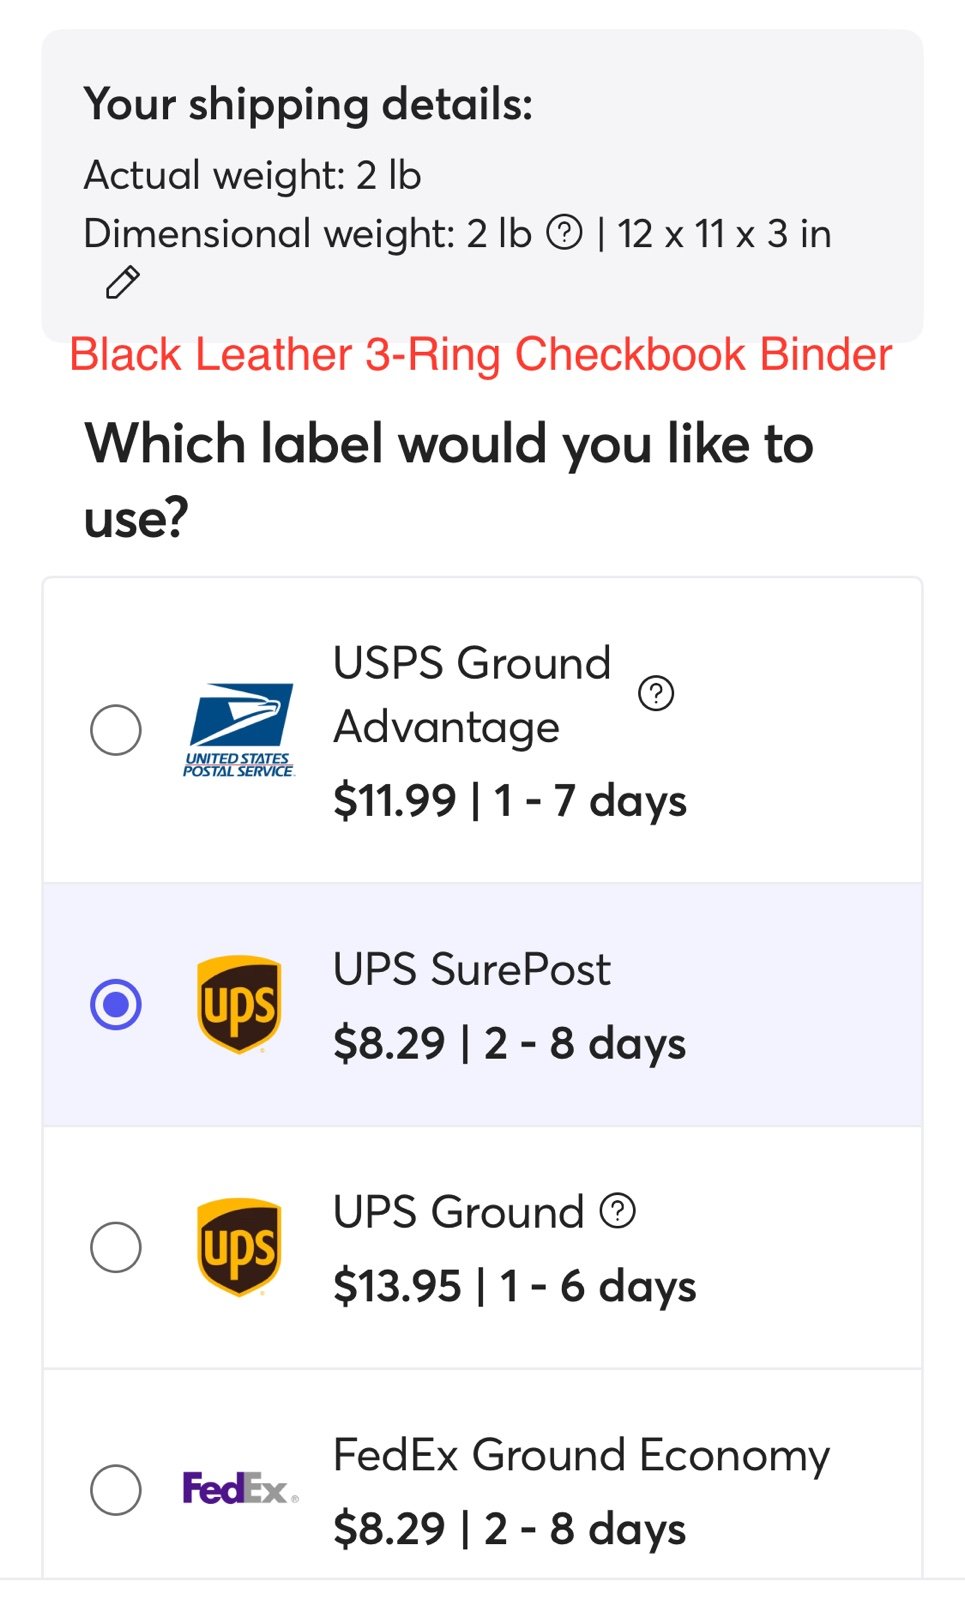
Task: Click the FedEx Ground Economy title
Action: pos(581,1455)
